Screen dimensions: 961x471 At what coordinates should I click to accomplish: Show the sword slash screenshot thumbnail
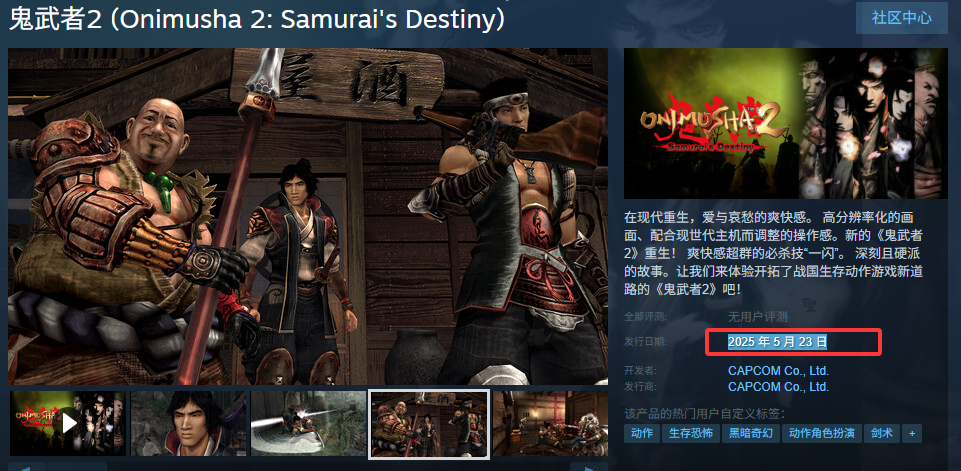coord(308,423)
